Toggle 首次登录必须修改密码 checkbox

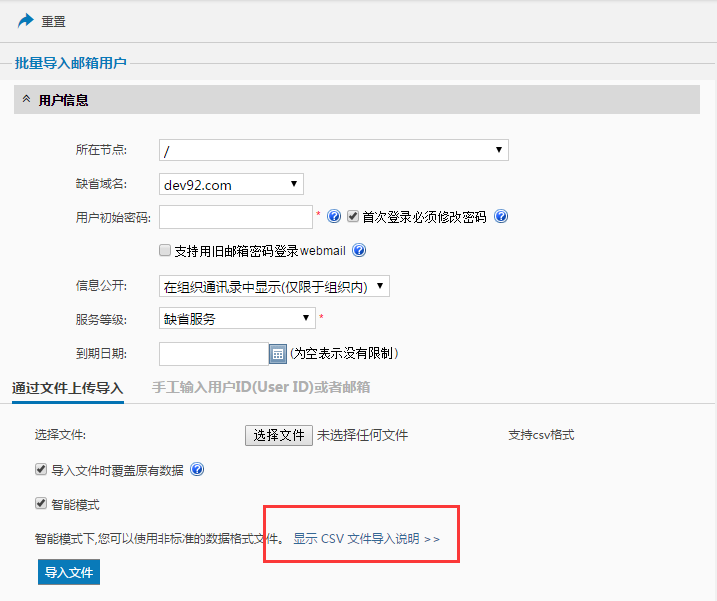pos(353,217)
